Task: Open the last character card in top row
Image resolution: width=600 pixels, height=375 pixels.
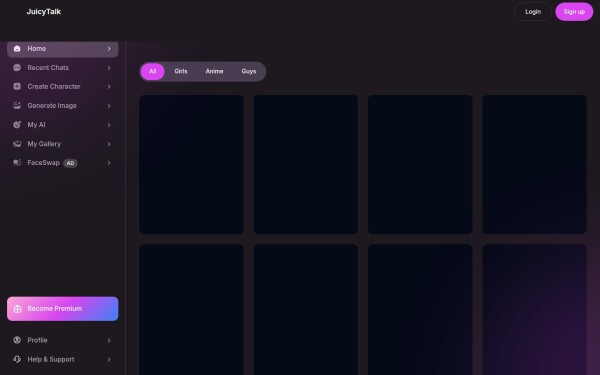Action: click(x=535, y=165)
